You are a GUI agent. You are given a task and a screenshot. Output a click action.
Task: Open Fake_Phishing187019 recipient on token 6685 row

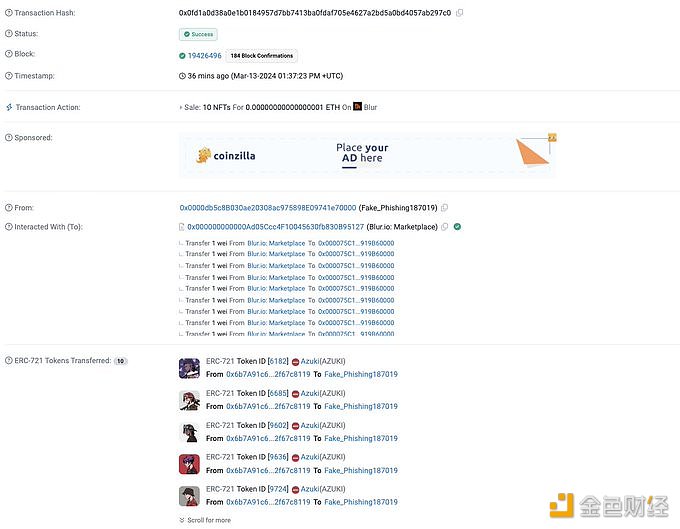[361, 406]
